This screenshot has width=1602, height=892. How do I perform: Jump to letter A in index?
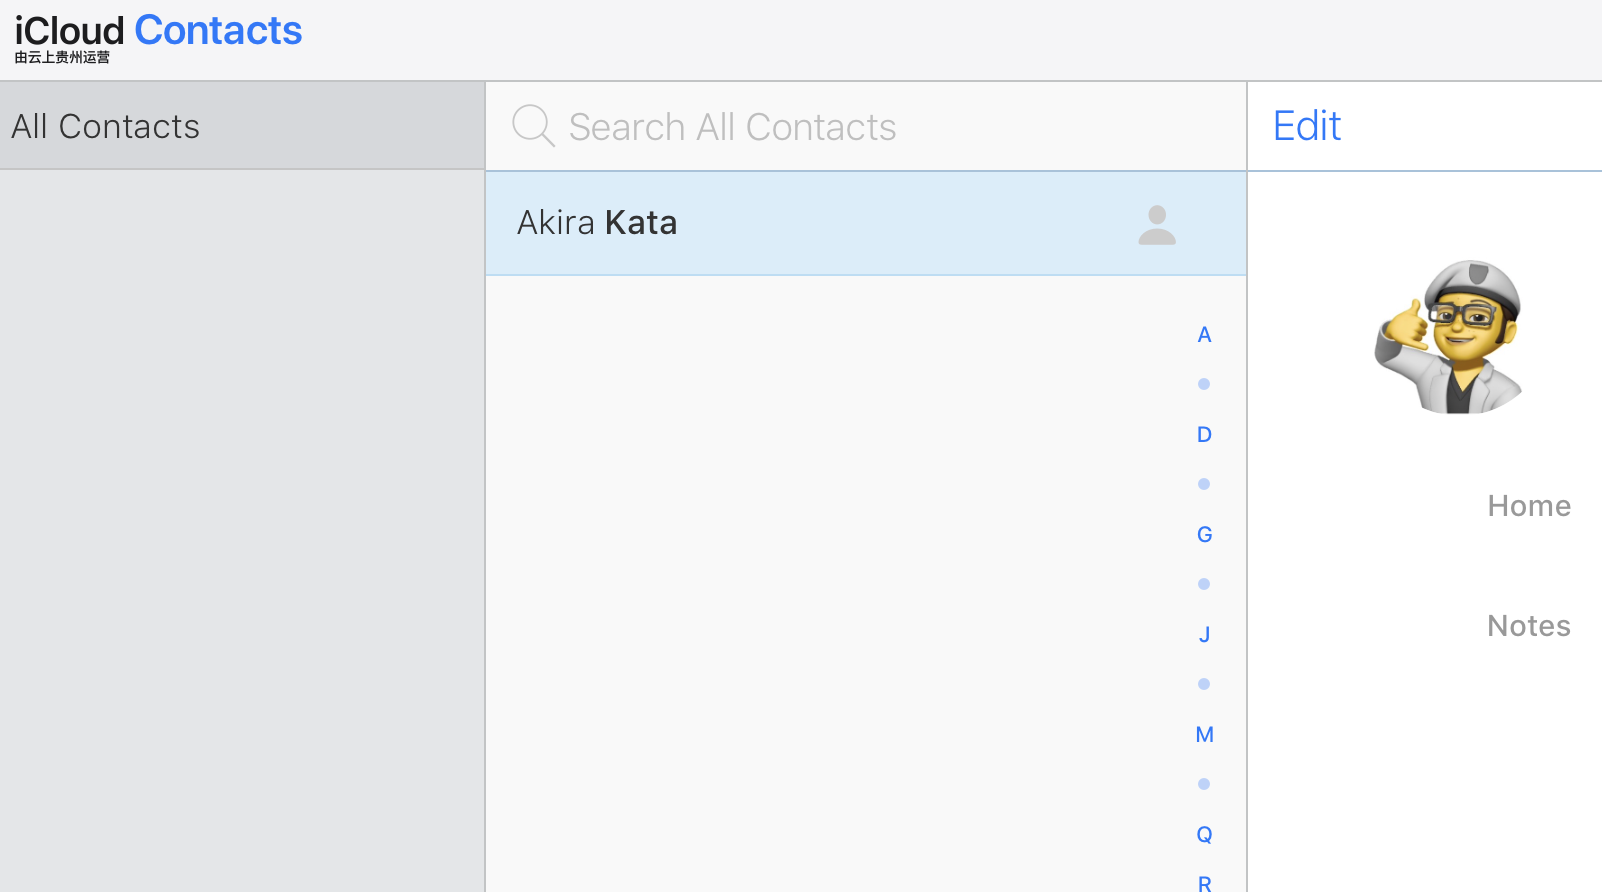(1204, 335)
